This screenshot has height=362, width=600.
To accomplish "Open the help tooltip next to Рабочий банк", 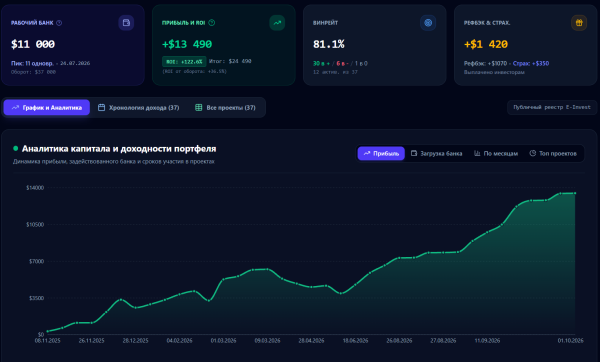I will (59, 23).
